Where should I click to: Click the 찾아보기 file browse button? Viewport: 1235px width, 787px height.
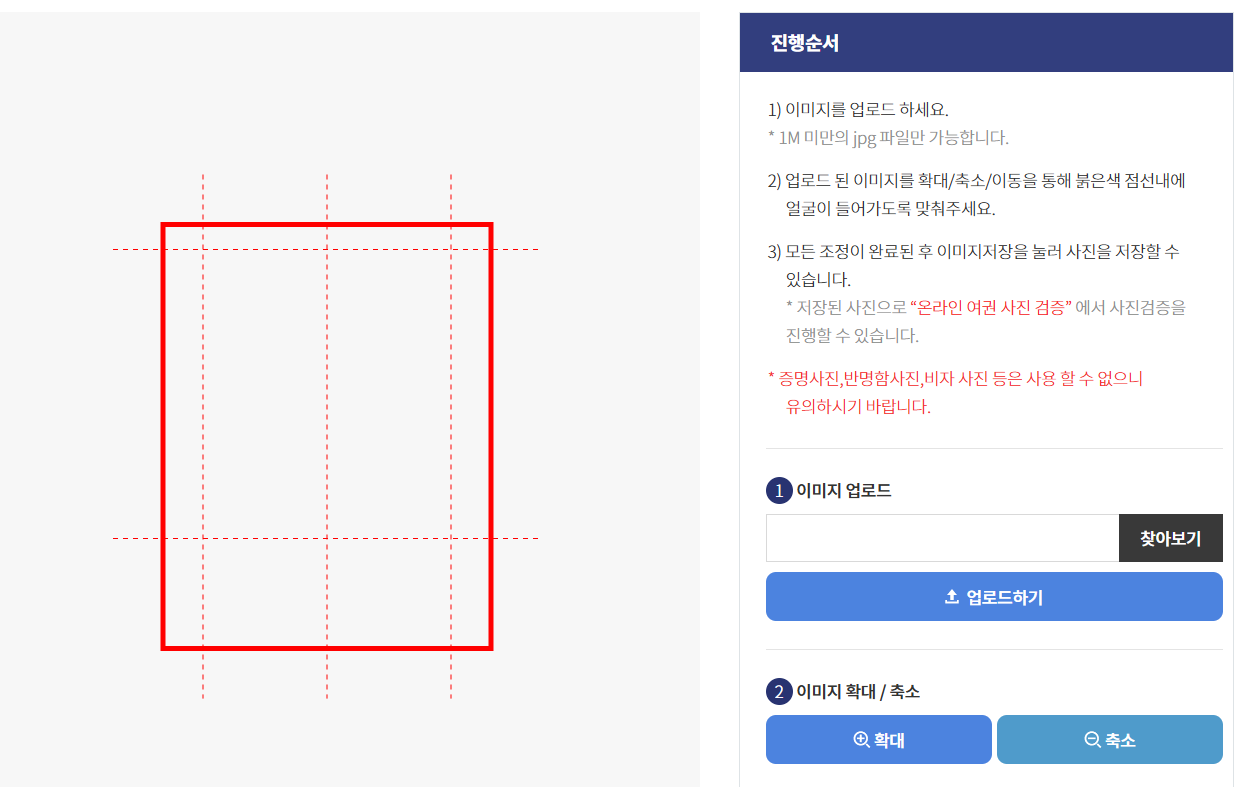[x=1170, y=538]
